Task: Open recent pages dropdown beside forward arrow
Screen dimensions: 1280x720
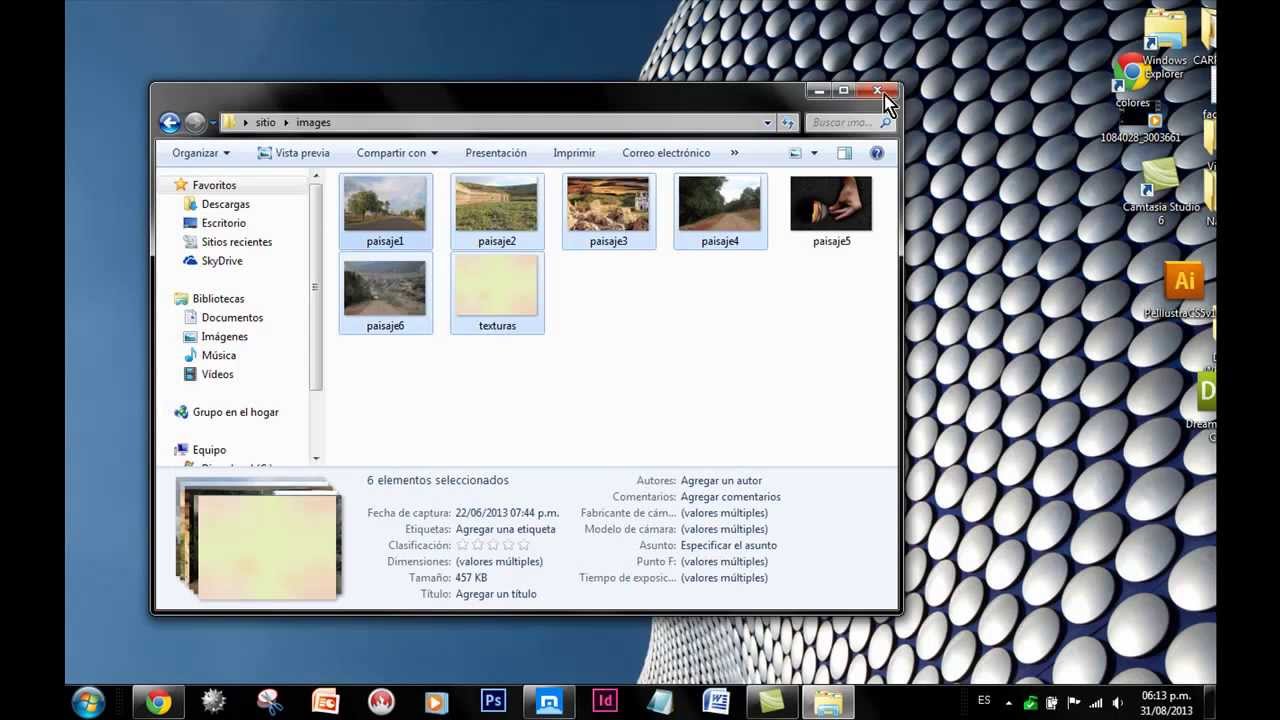Action: [x=213, y=123]
